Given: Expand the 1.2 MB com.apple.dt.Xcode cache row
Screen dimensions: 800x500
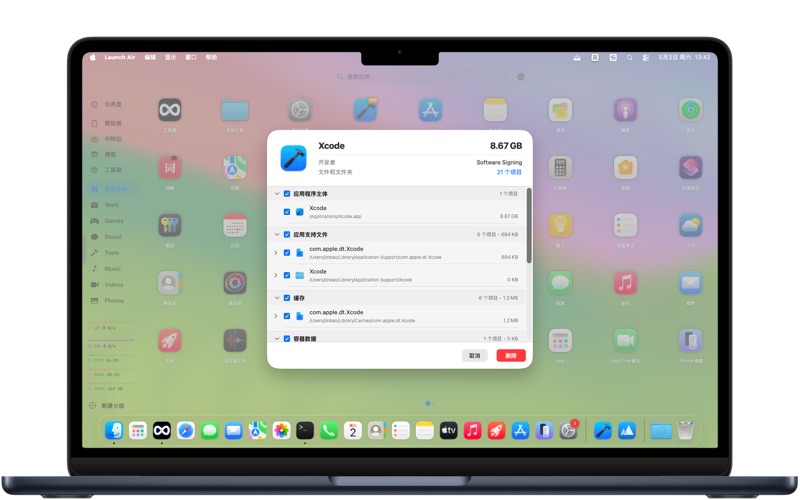Looking at the screenshot, I should (276, 316).
